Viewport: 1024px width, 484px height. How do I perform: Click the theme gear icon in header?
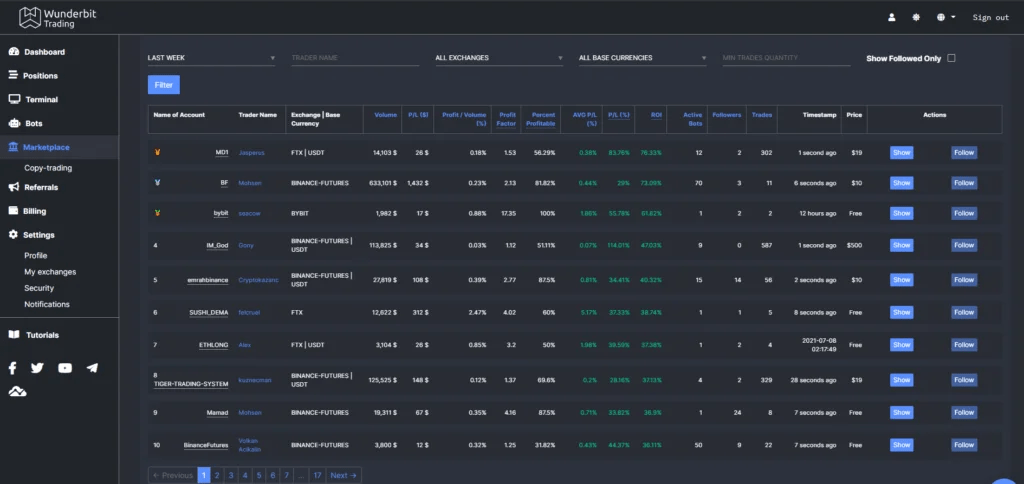(x=916, y=18)
